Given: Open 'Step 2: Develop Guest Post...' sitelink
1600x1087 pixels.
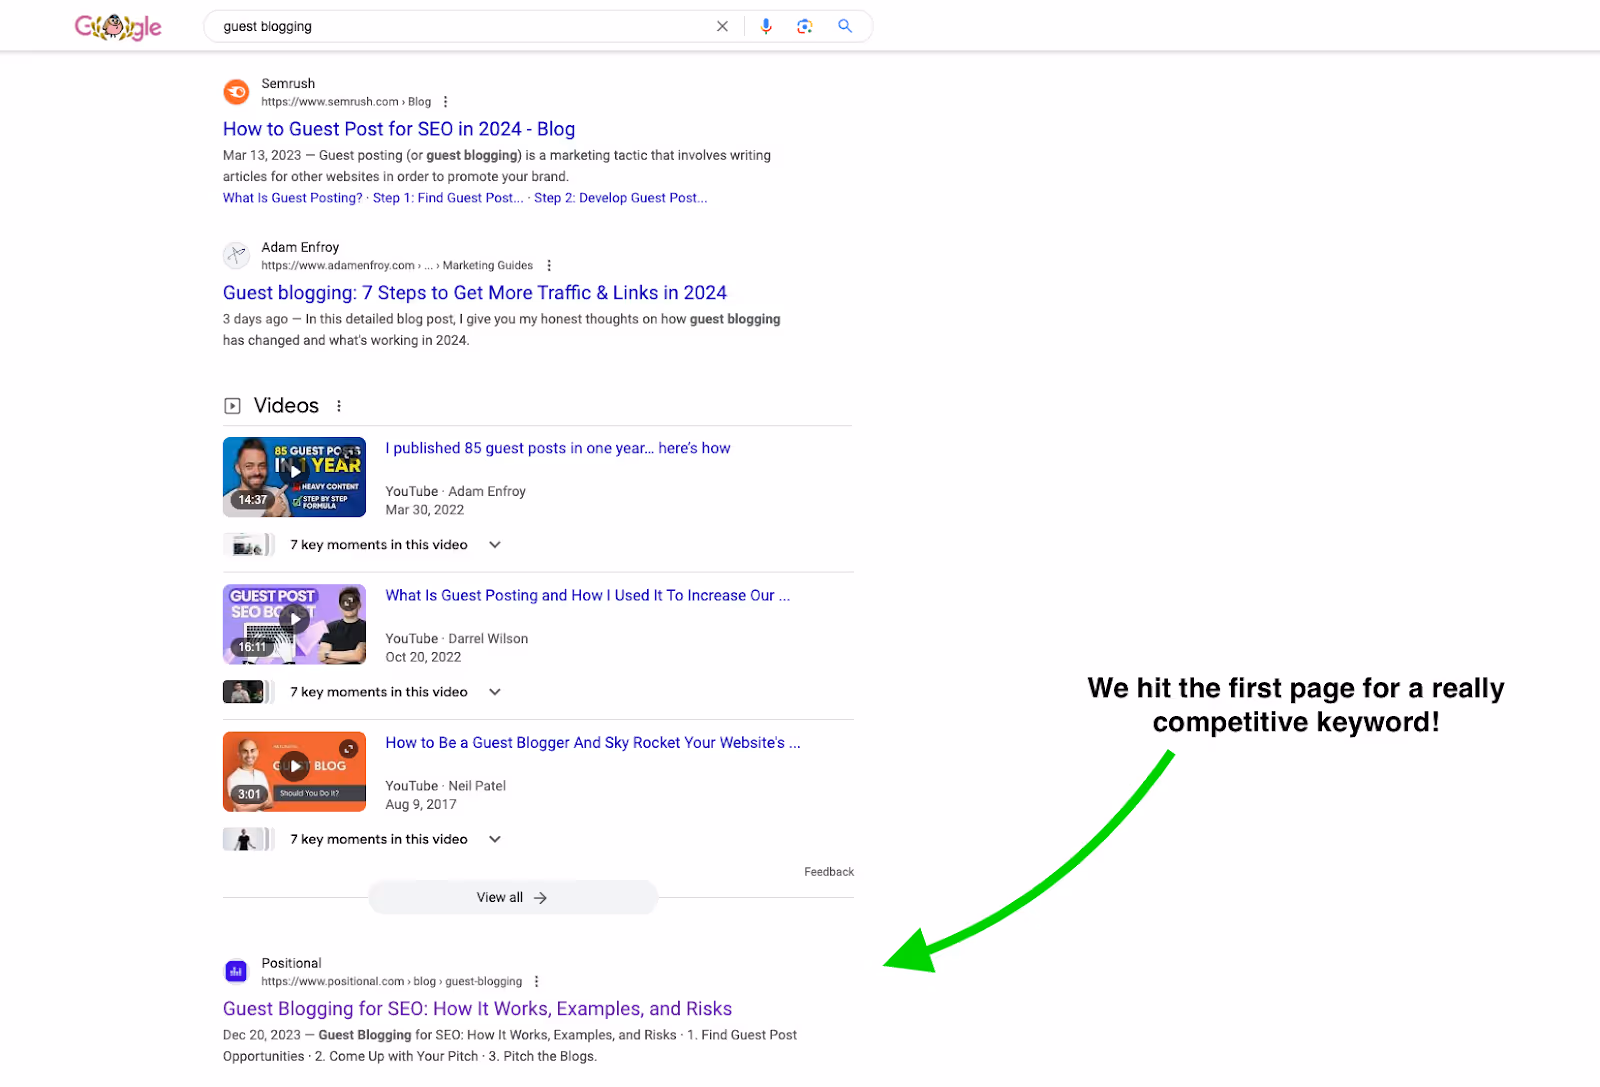Looking at the screenshot, I should pos(621,198).
